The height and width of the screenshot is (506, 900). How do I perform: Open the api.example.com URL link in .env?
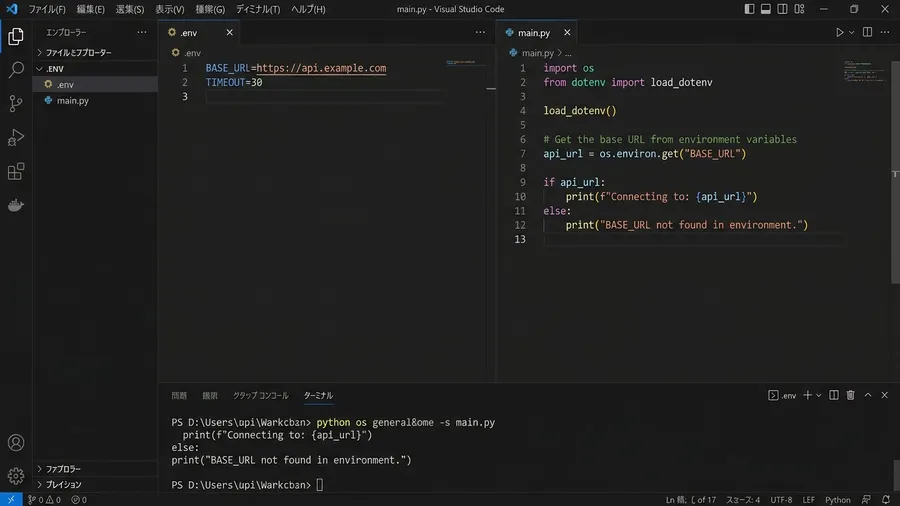321,68
